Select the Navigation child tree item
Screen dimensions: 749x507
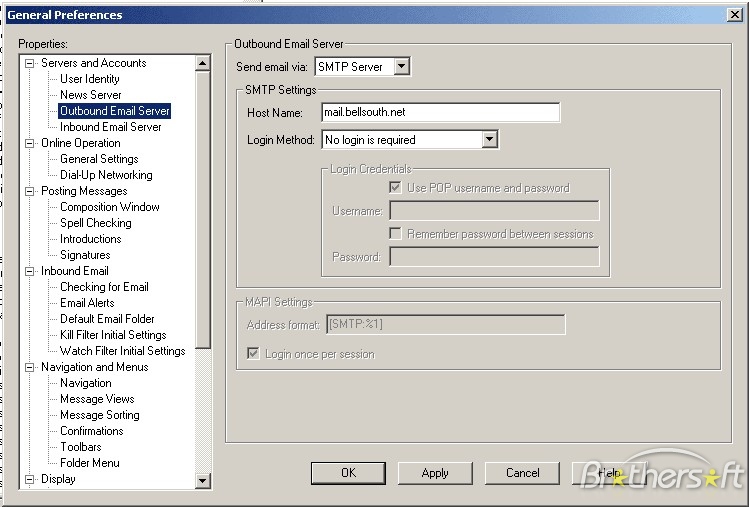pyautogui.click(x=86, y=383)
